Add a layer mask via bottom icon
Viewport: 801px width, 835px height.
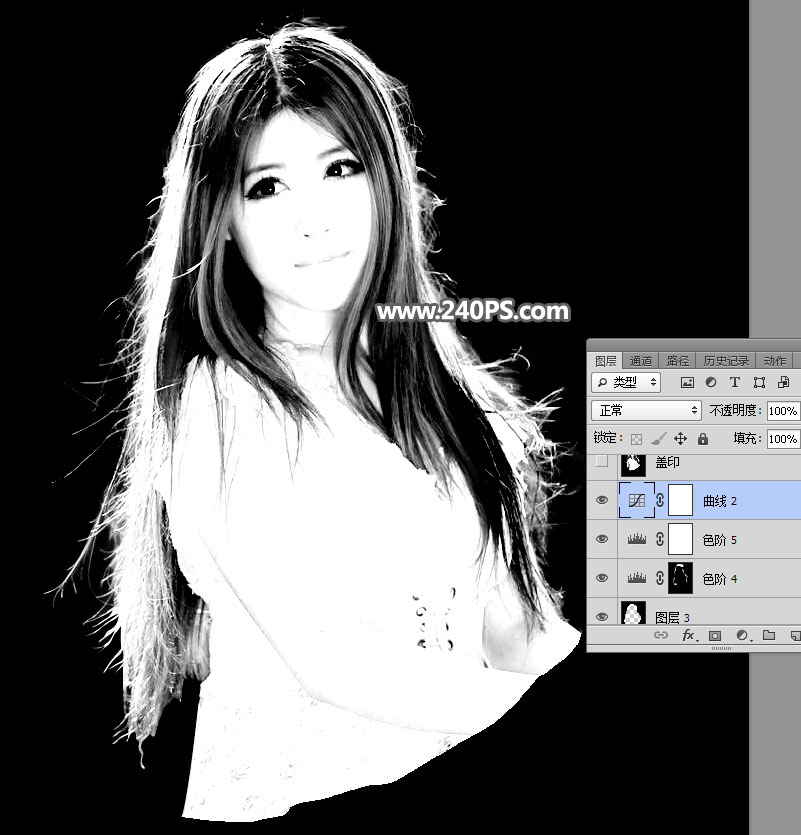coord(715,636)
